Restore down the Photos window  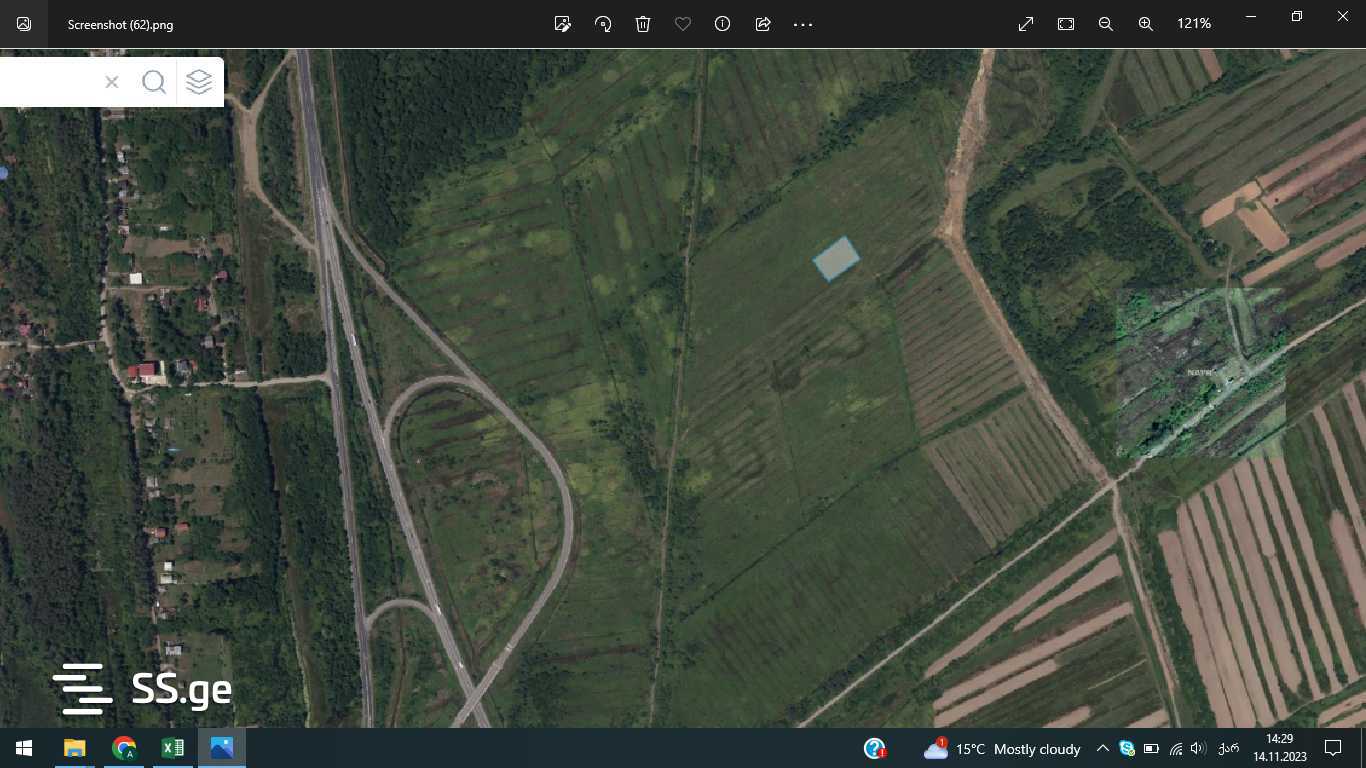tap(1297, 17)
